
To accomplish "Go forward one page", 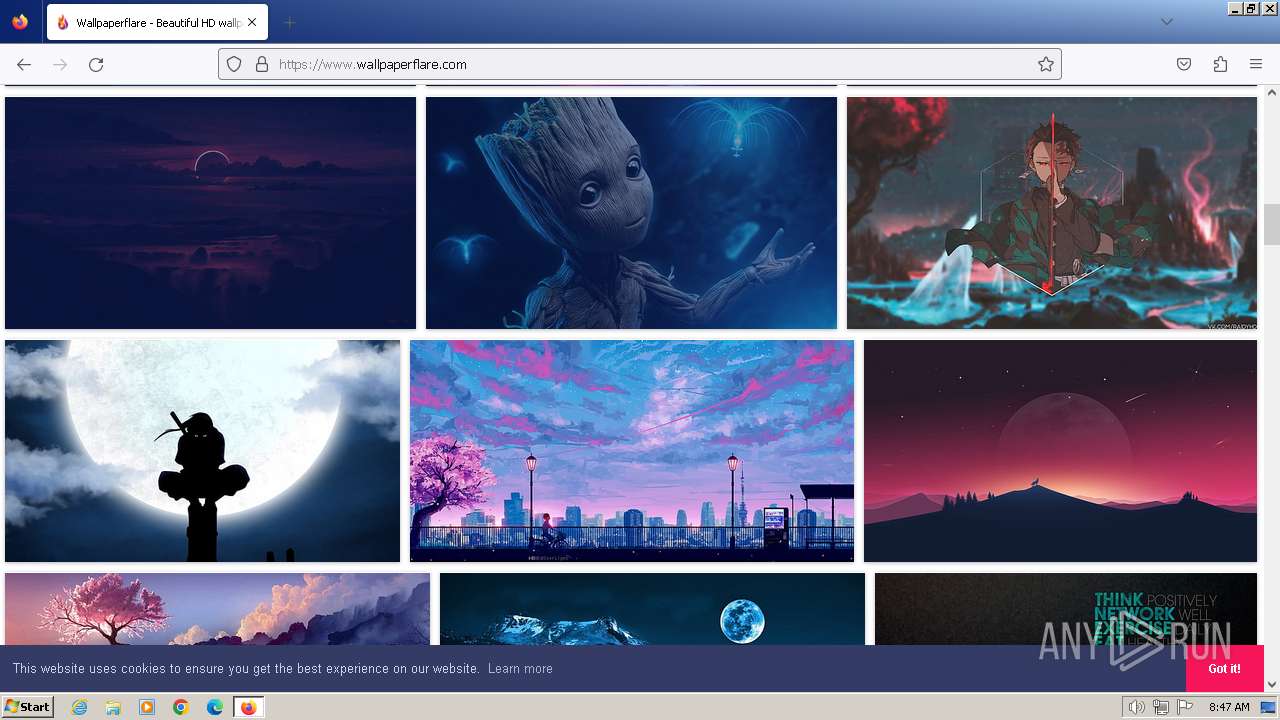I will point(60,64).
